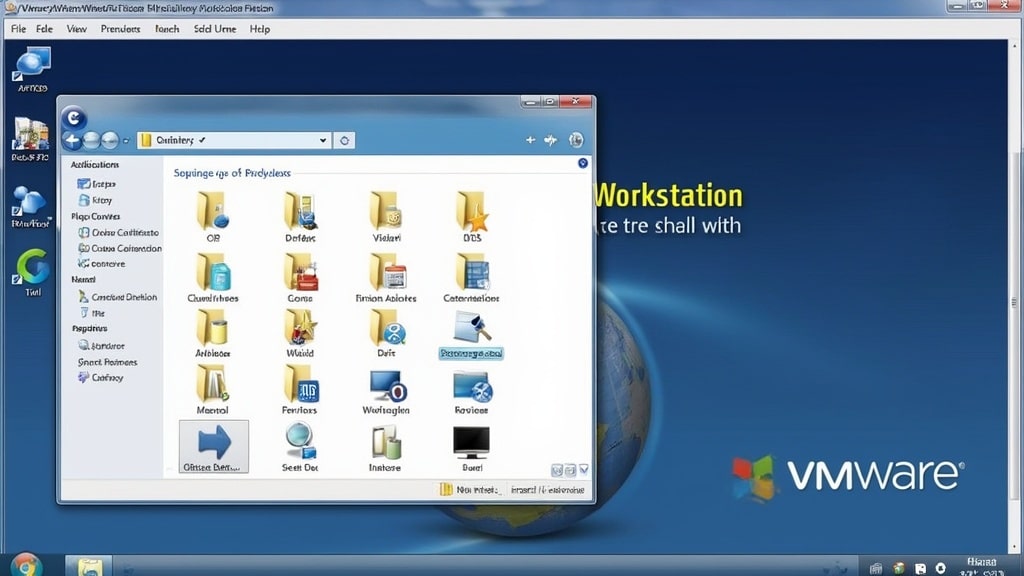Select Oicise Cotfiiteuto in sidebar
The width and height of the screenshot is (1024, 576).
(x=118, y=232)
